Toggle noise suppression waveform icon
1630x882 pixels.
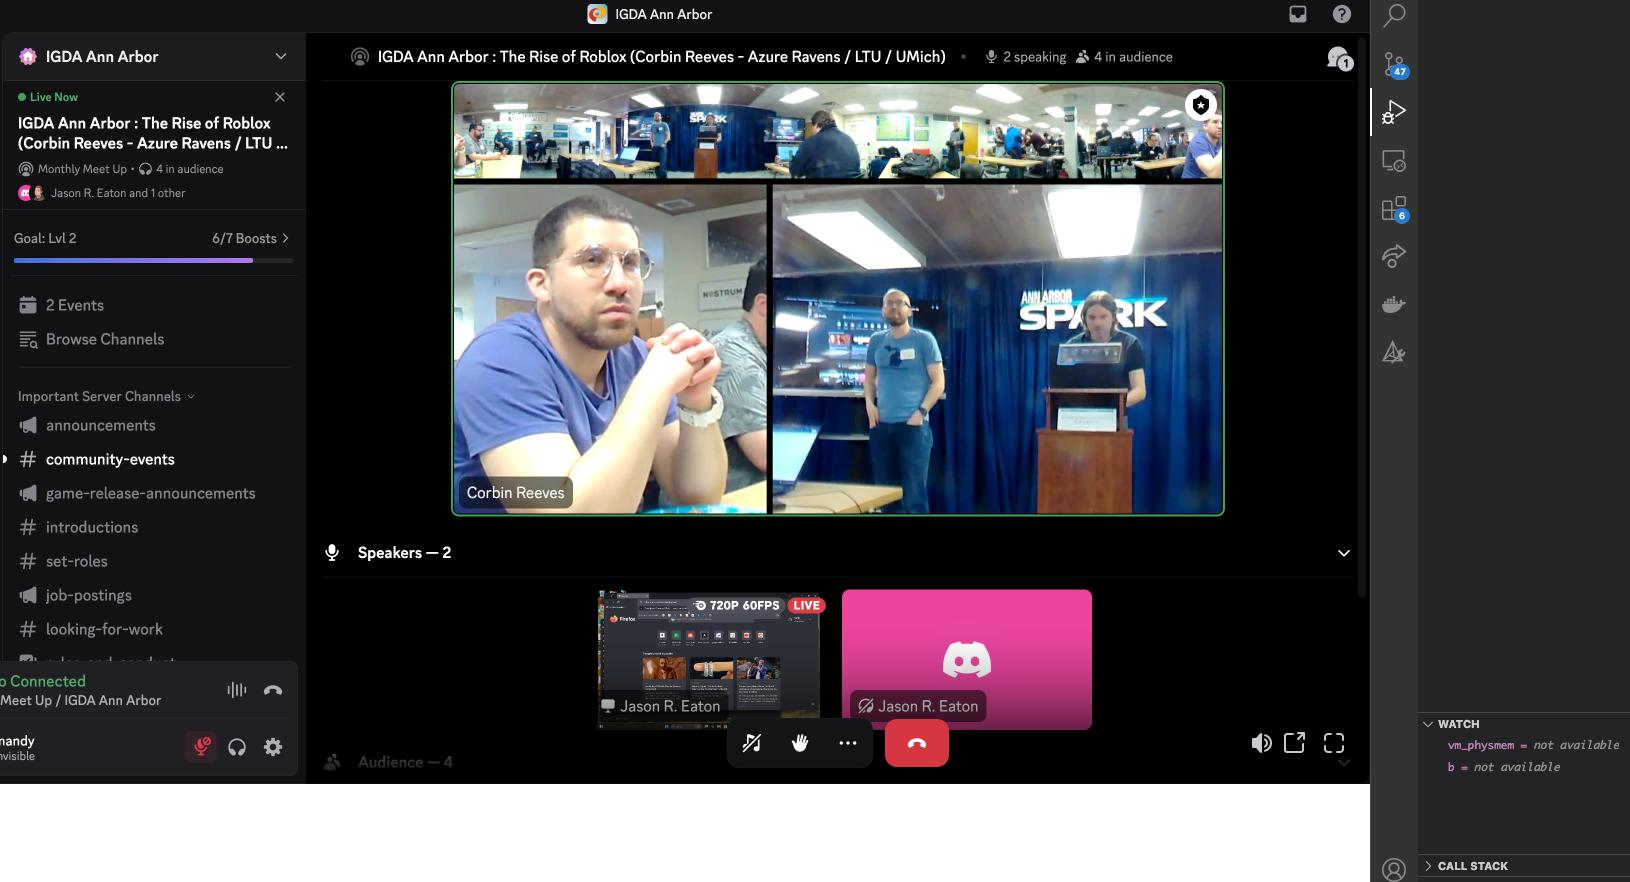pyautogui.click(x=237, y=690)
